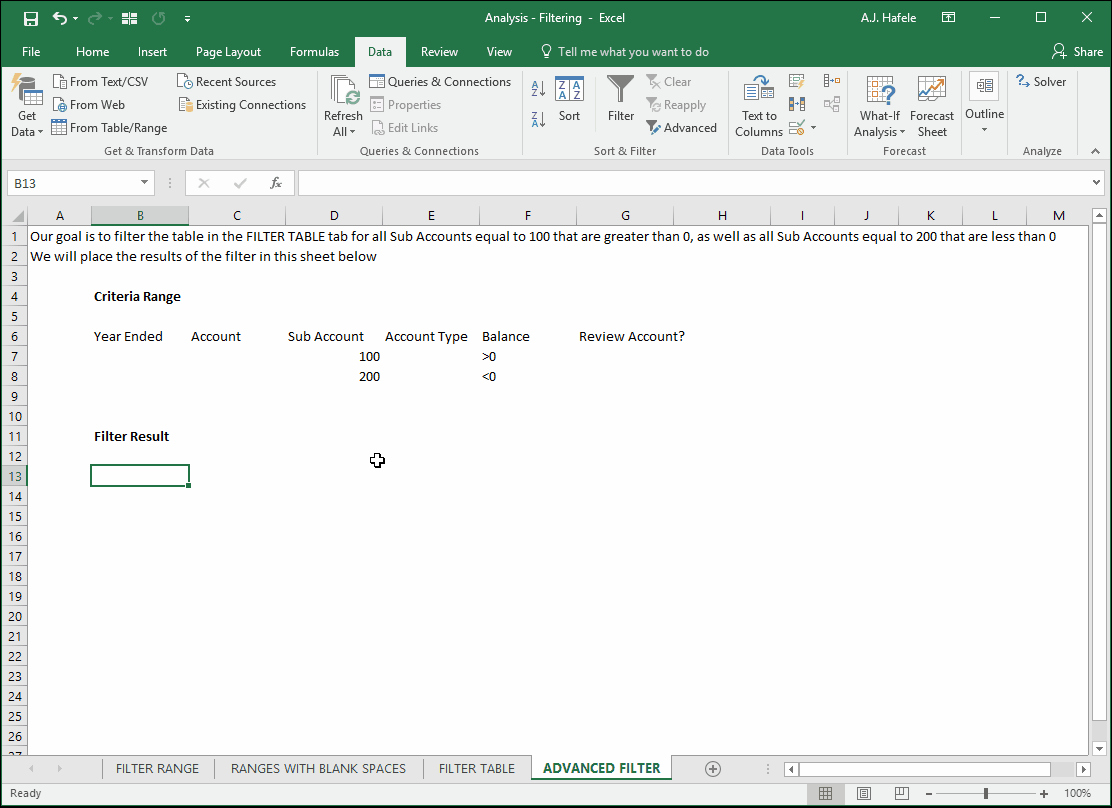Switch to Normal view
The width and height of the screenshot is (1112, 808).
click(825, 793)
